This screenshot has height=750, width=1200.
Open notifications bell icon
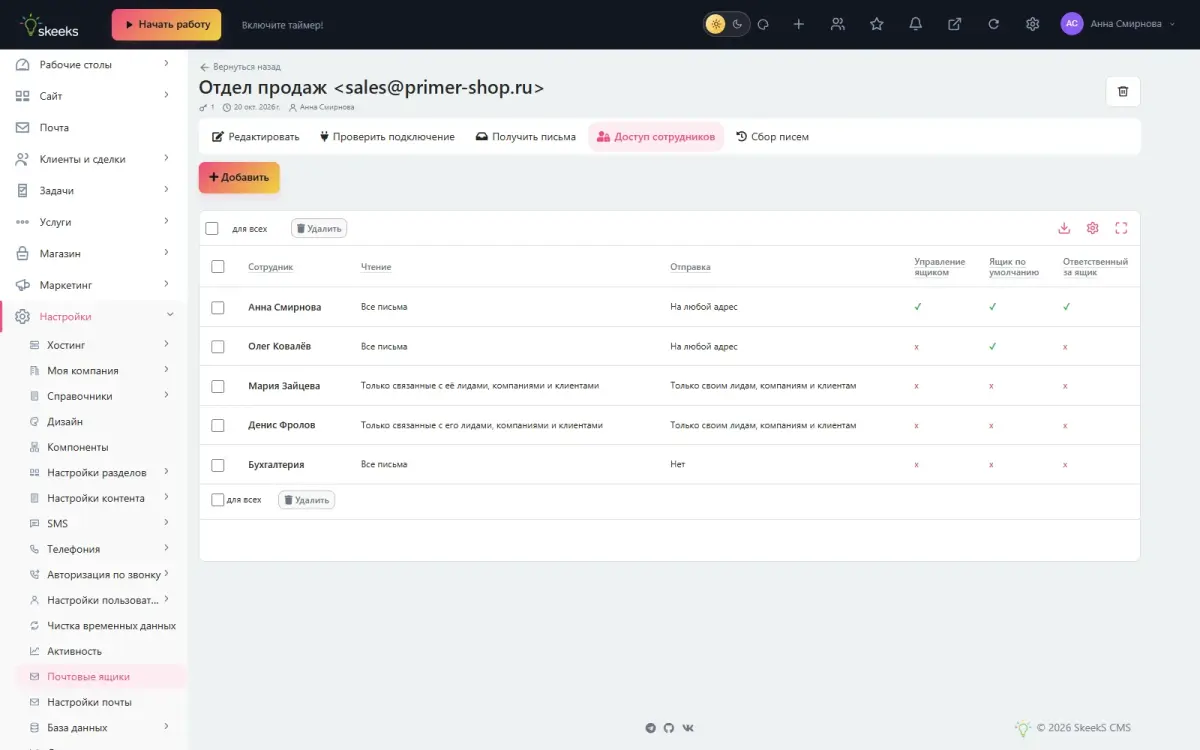(916, 24)
